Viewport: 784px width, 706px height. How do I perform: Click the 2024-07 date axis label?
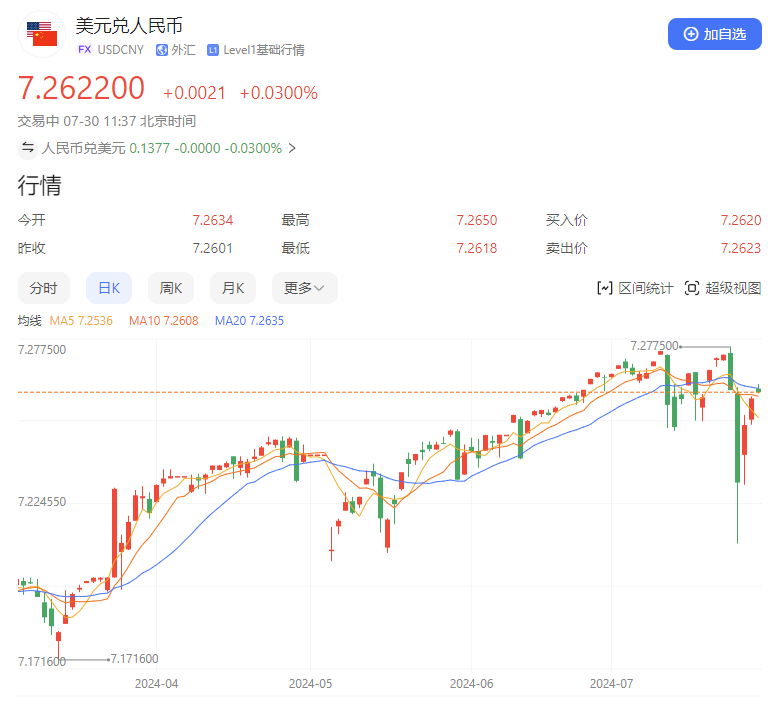tap(612, 684)
